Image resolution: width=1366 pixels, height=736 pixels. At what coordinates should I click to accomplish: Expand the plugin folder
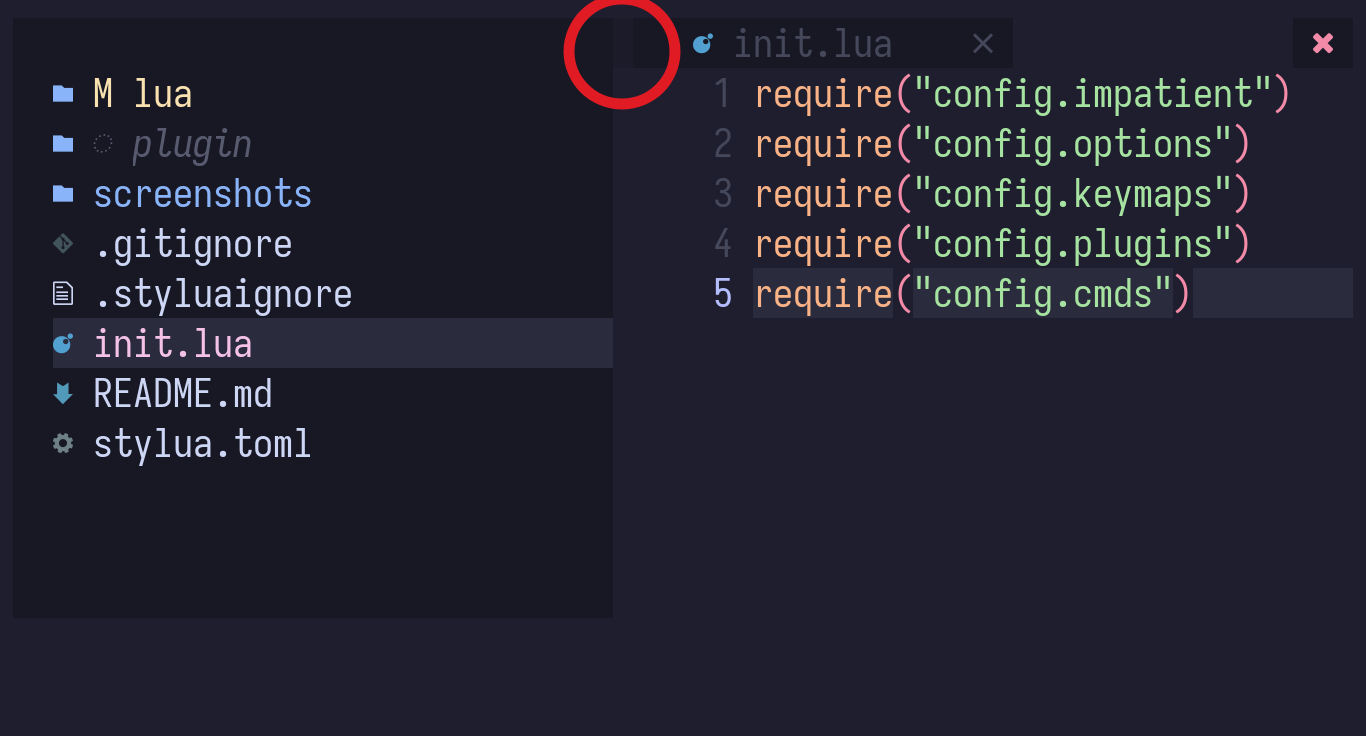tap(191, 143)
